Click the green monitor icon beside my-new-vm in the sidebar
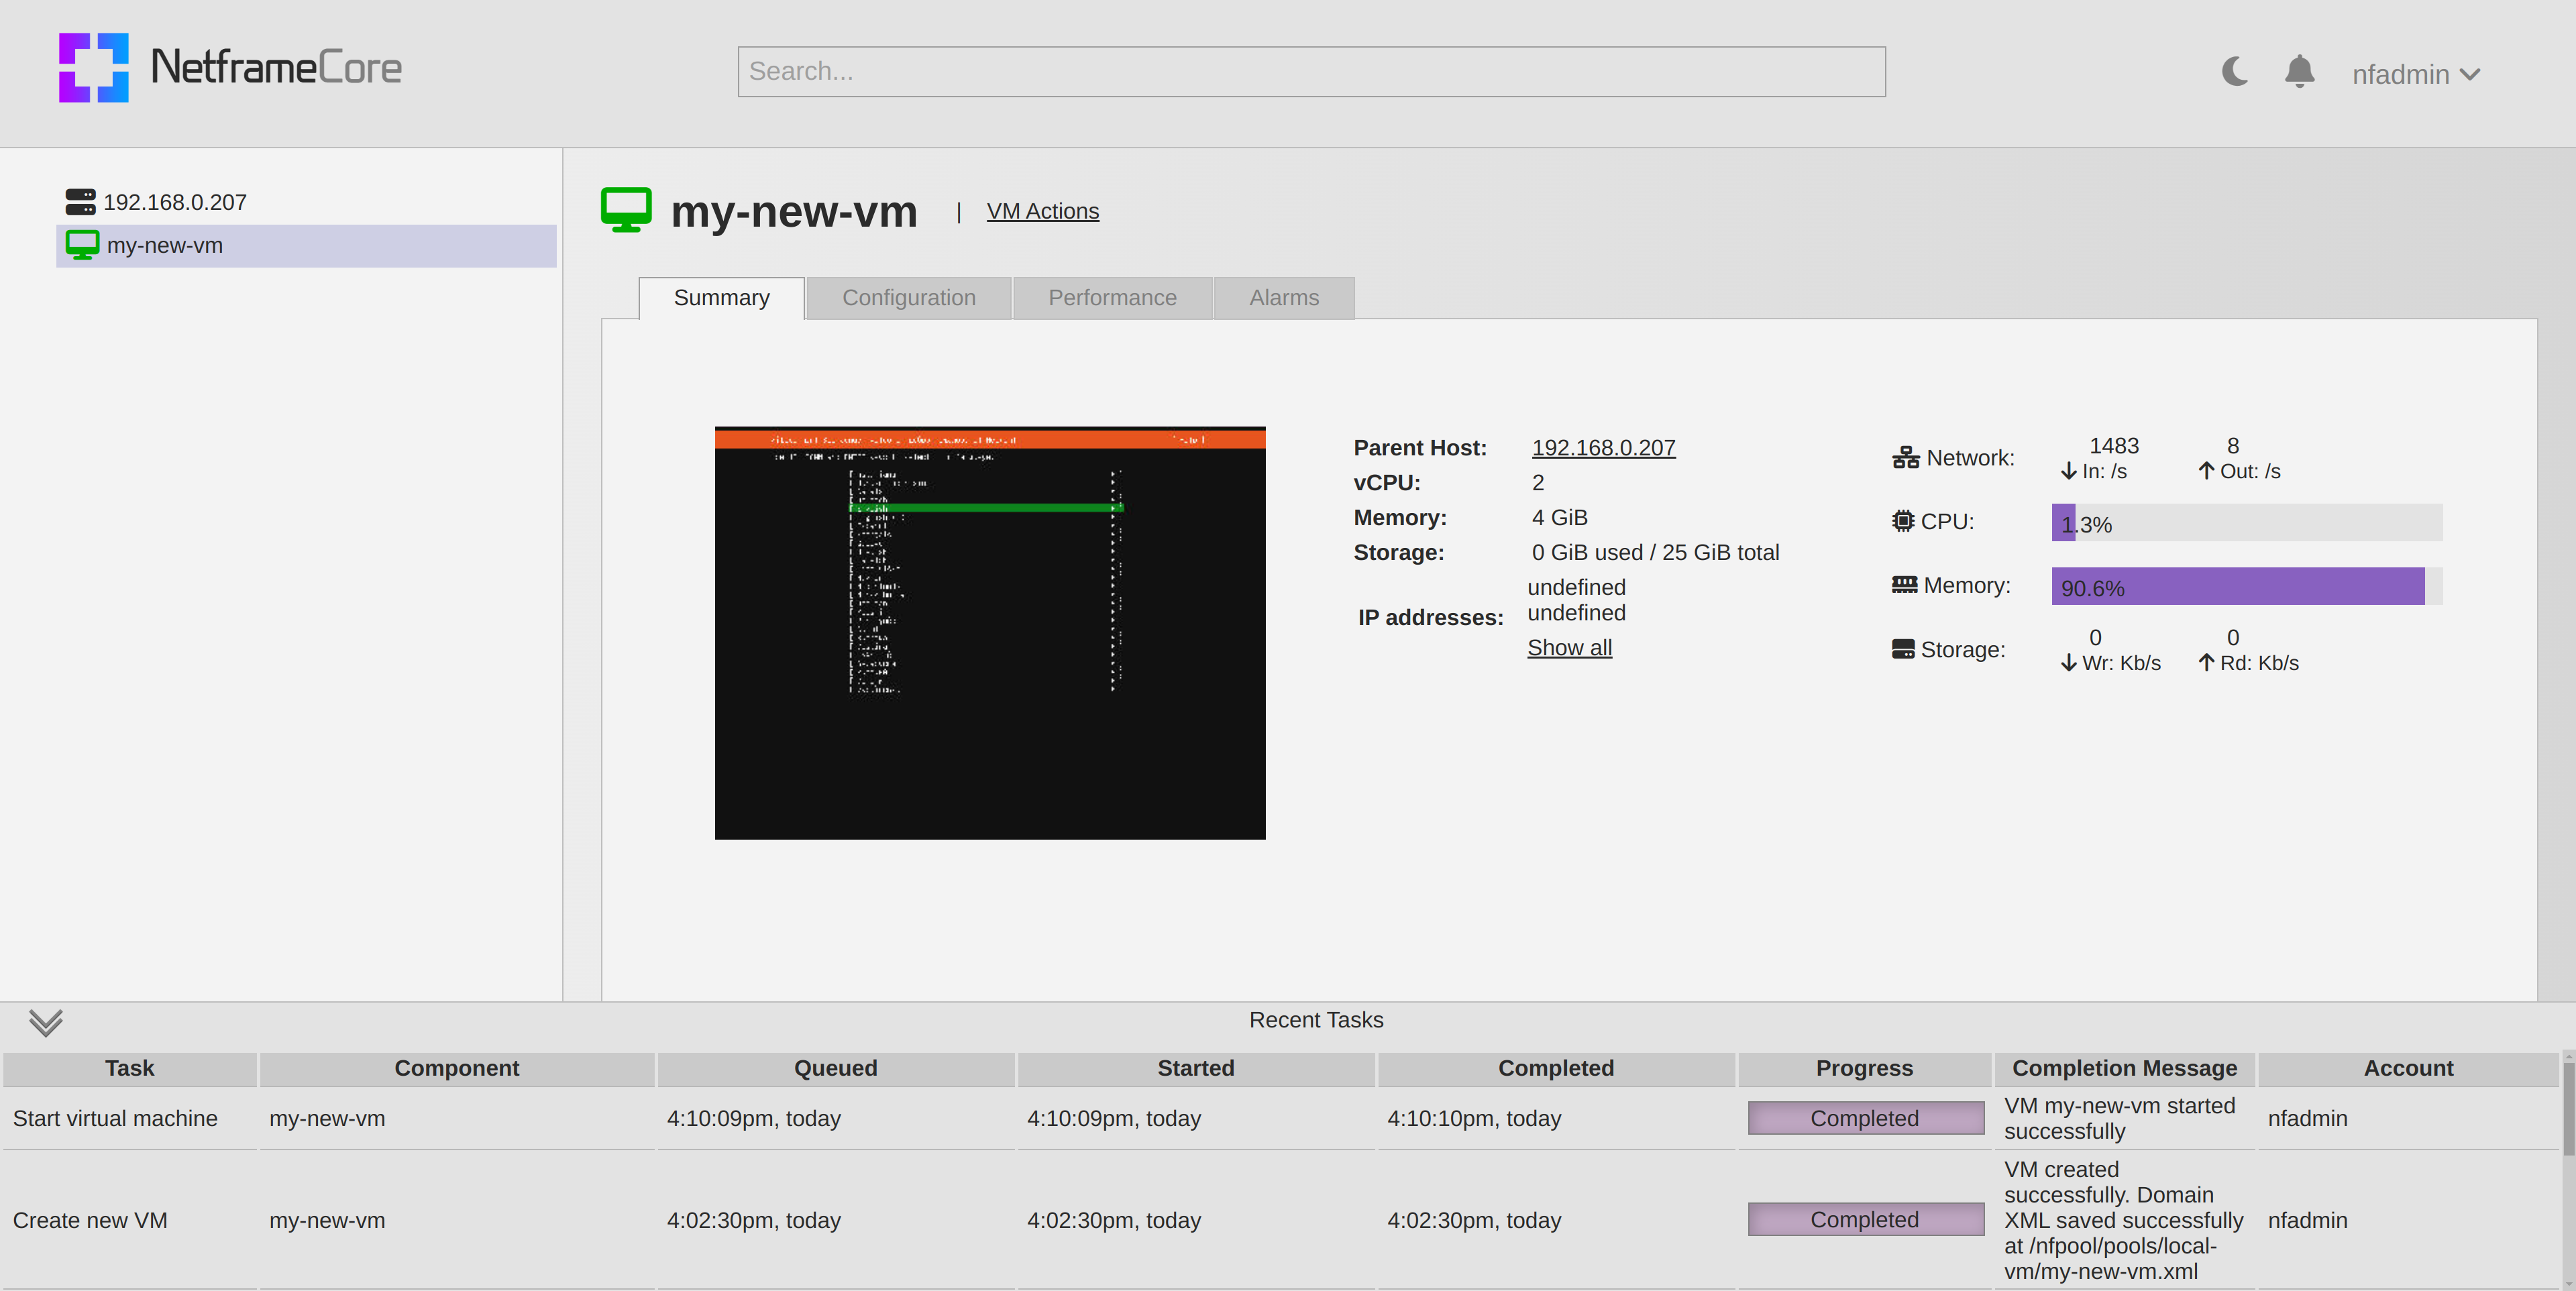 [x=82, y=245]
